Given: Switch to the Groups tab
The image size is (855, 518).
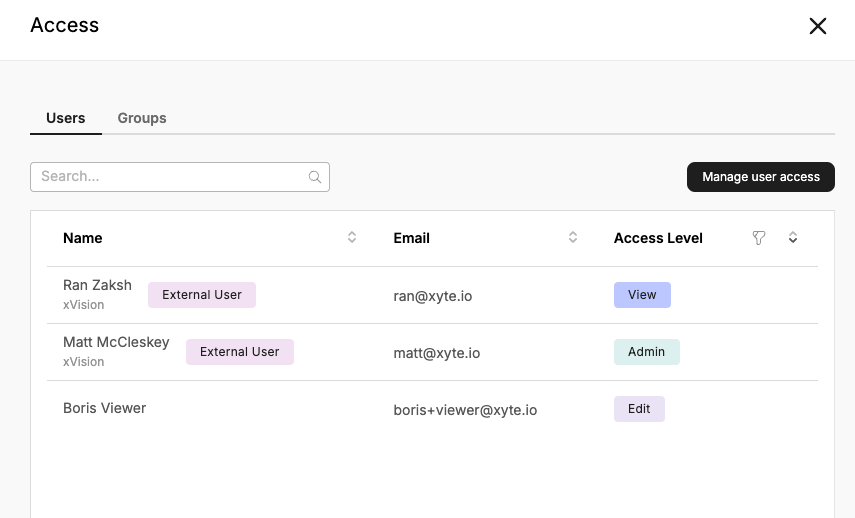Looking at the screenshot, I should click(x=142, y=118).
